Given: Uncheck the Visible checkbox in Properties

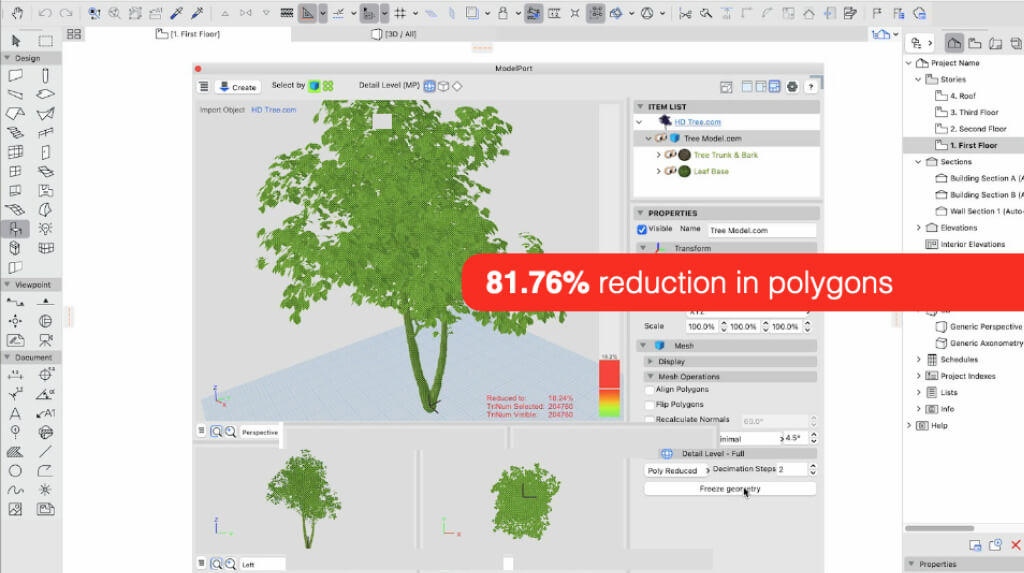Looking at the screenshot, I should coord(642,229).
